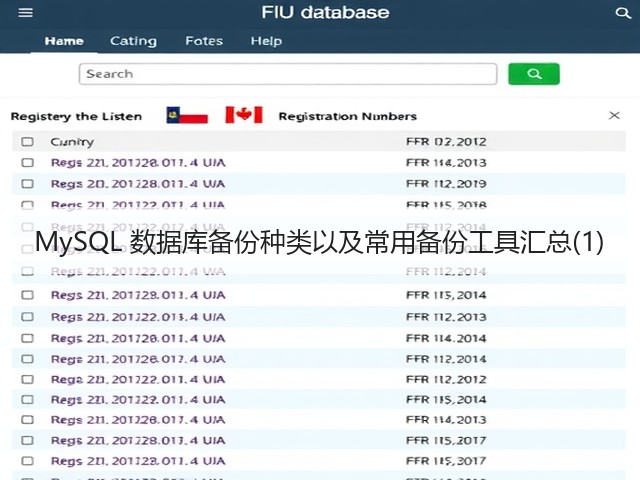Image resolution: width=640 pixels, height=480 pixels.
Task: Tick the Cunlry header checkbox
Action: 27,142
